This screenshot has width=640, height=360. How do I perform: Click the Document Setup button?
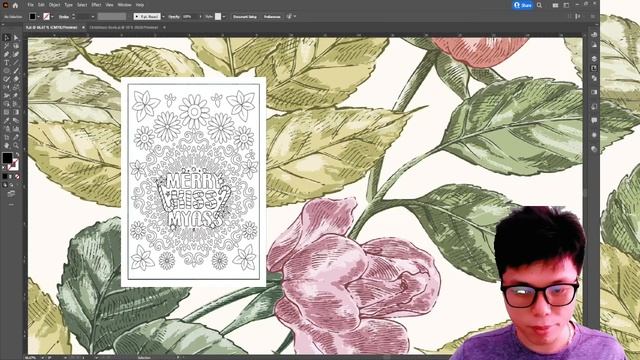click(245, 17)
